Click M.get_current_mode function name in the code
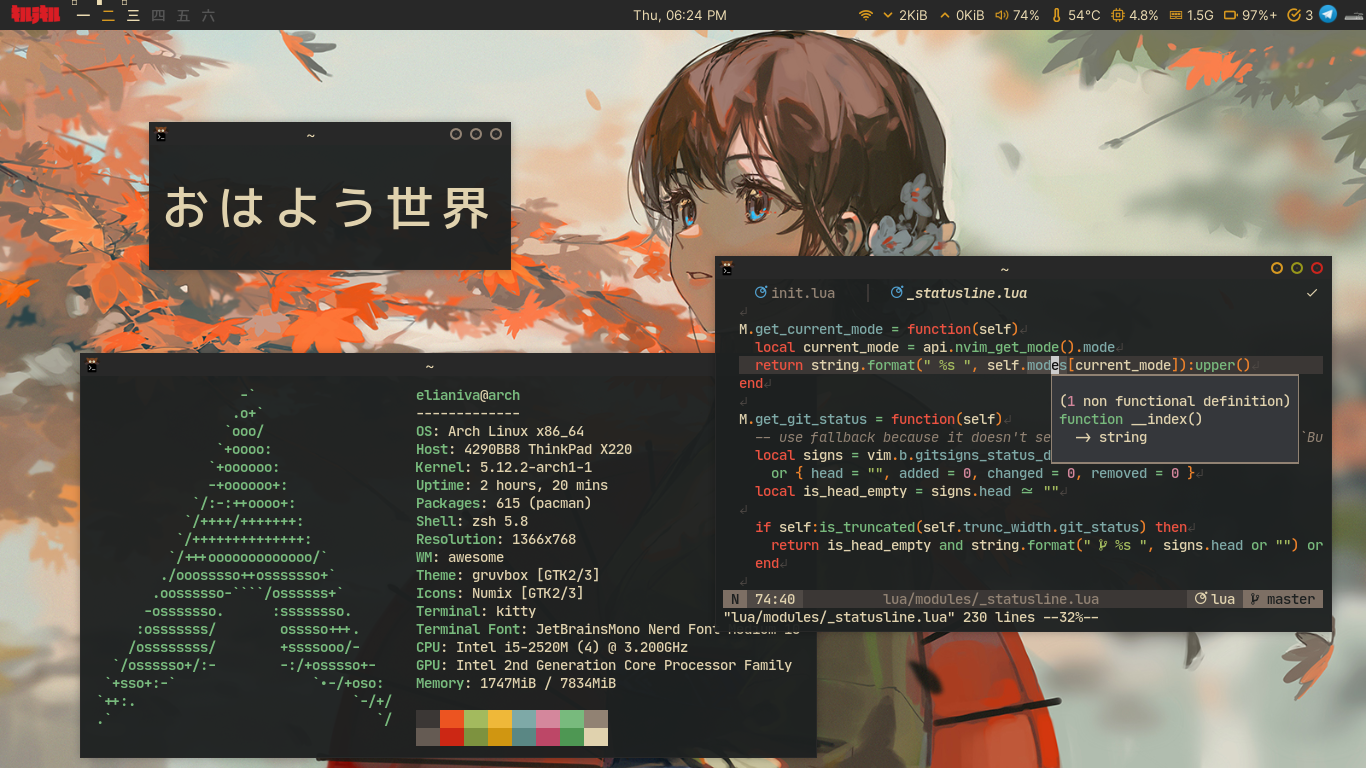 (811, 329)
